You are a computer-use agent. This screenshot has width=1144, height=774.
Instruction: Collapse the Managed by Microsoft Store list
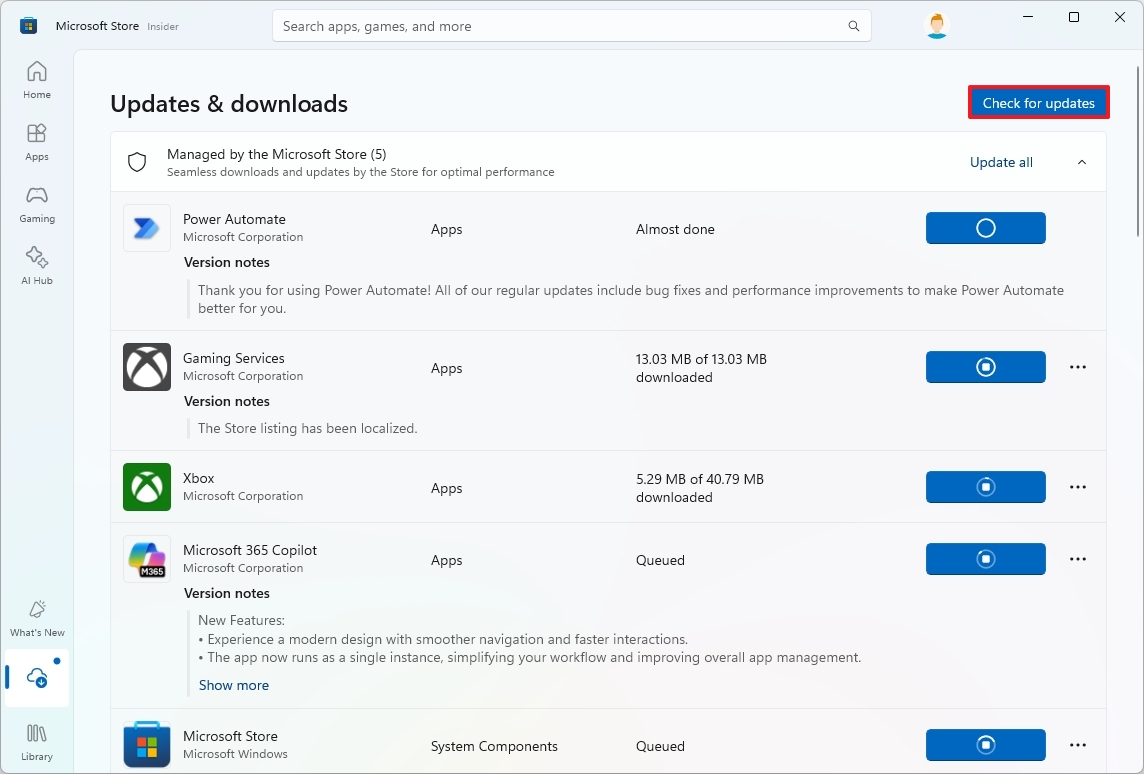coord(1081,161)
